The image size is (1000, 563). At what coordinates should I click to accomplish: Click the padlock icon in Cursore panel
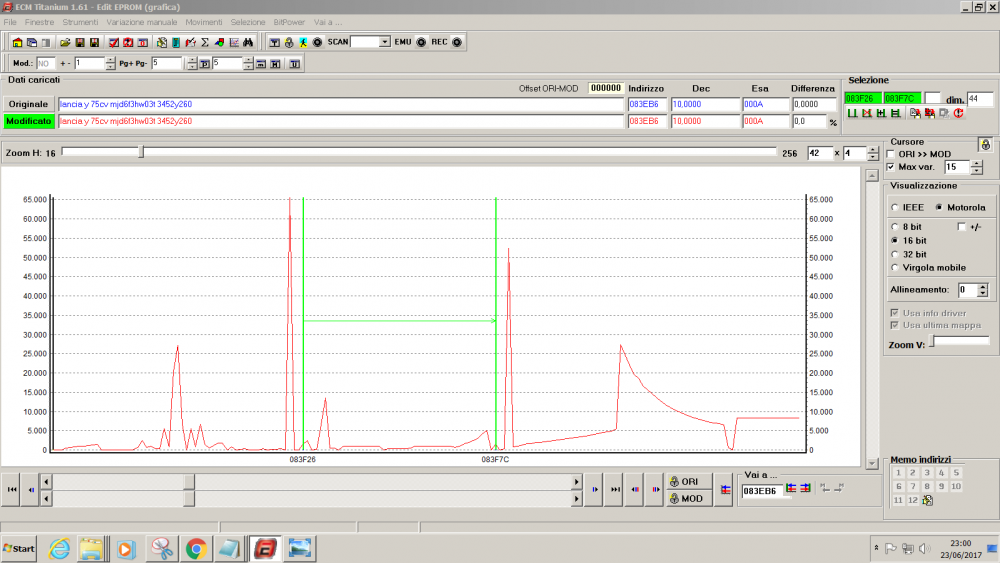(984, 144)
